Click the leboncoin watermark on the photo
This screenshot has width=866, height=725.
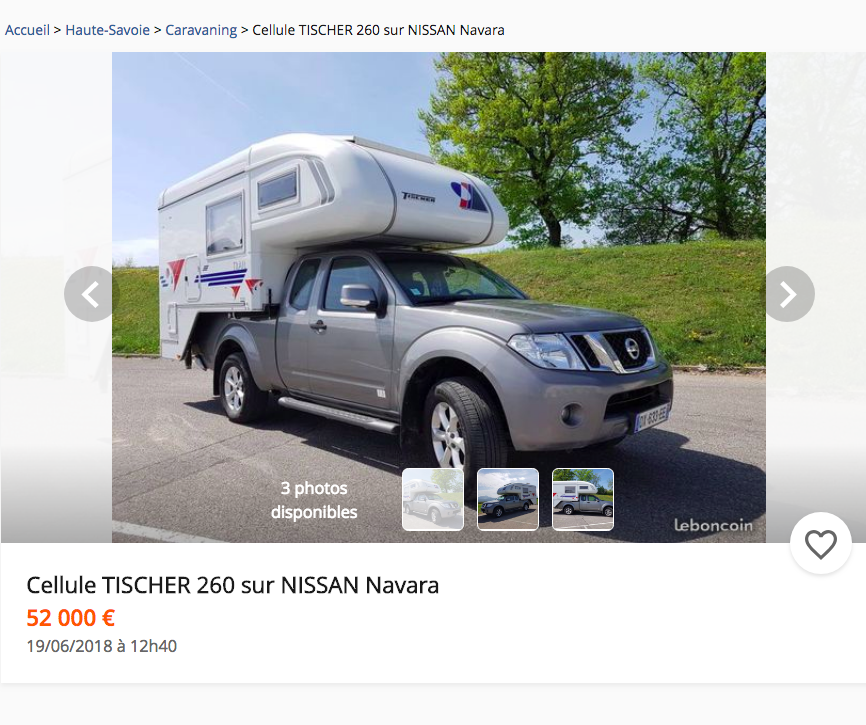coord(713,525)
